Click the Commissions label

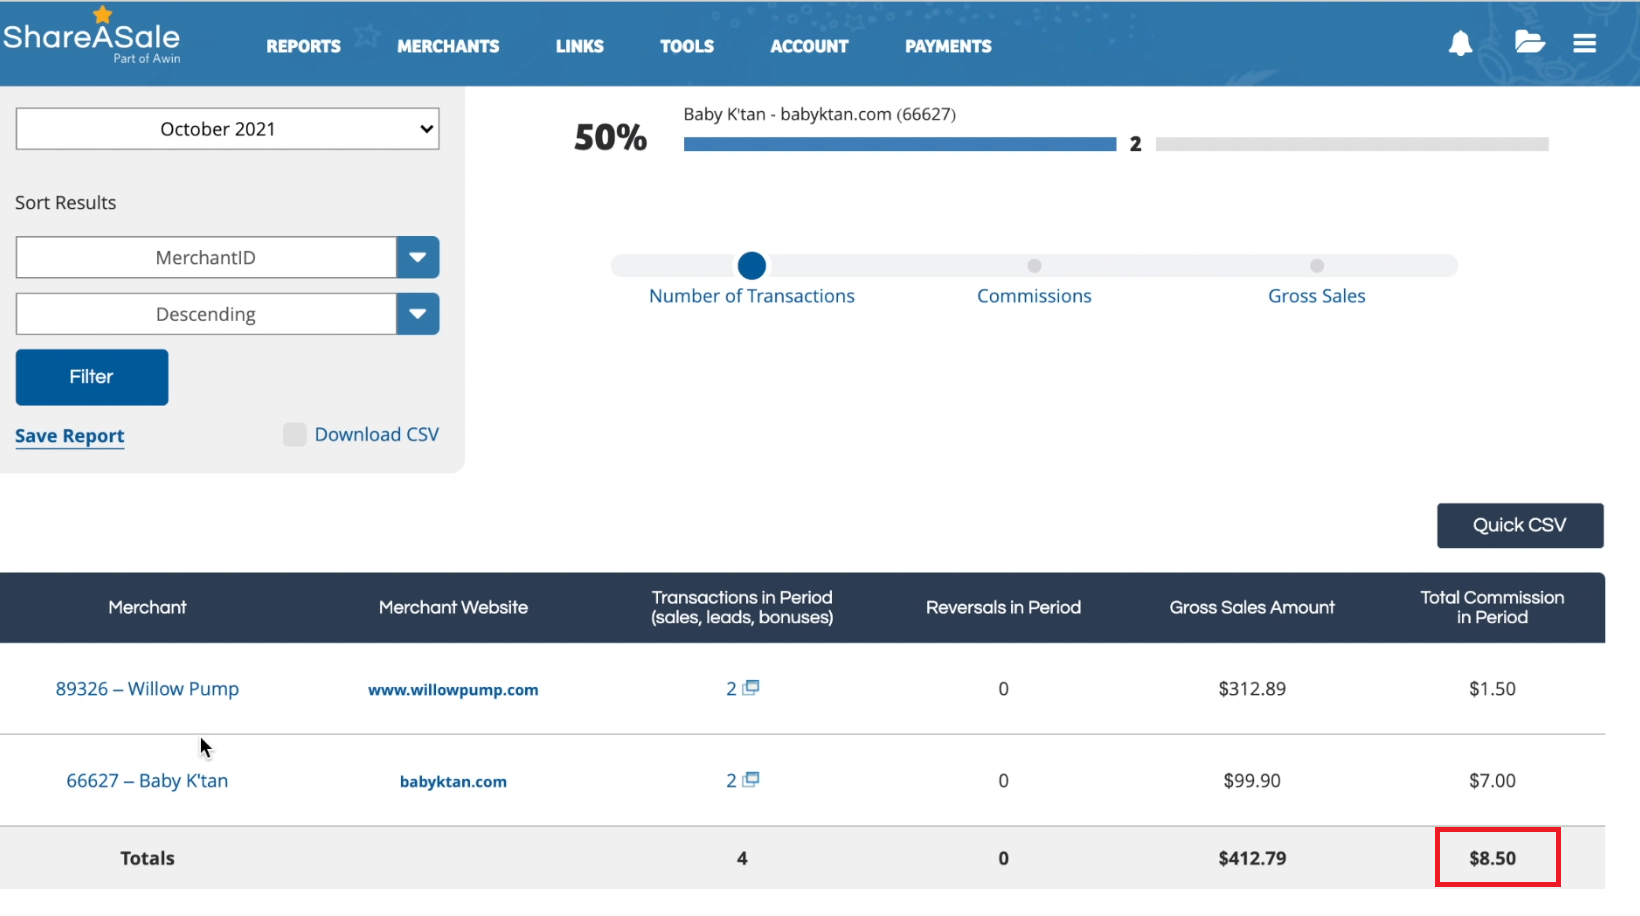1034,296
